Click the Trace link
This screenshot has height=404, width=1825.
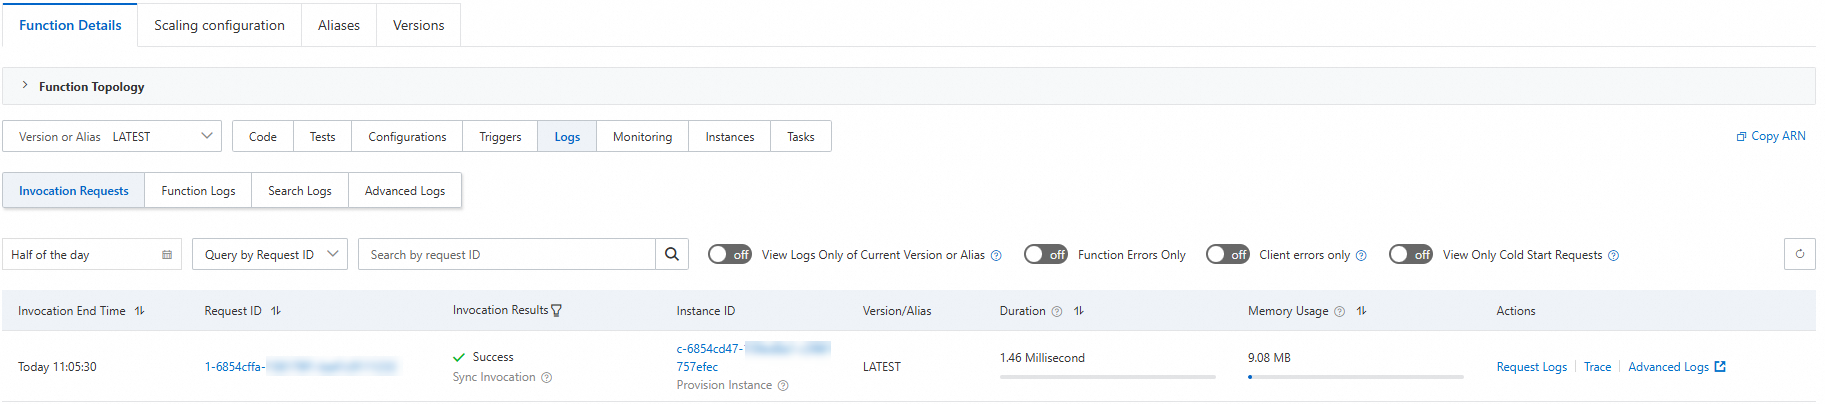pos(1597,367)
